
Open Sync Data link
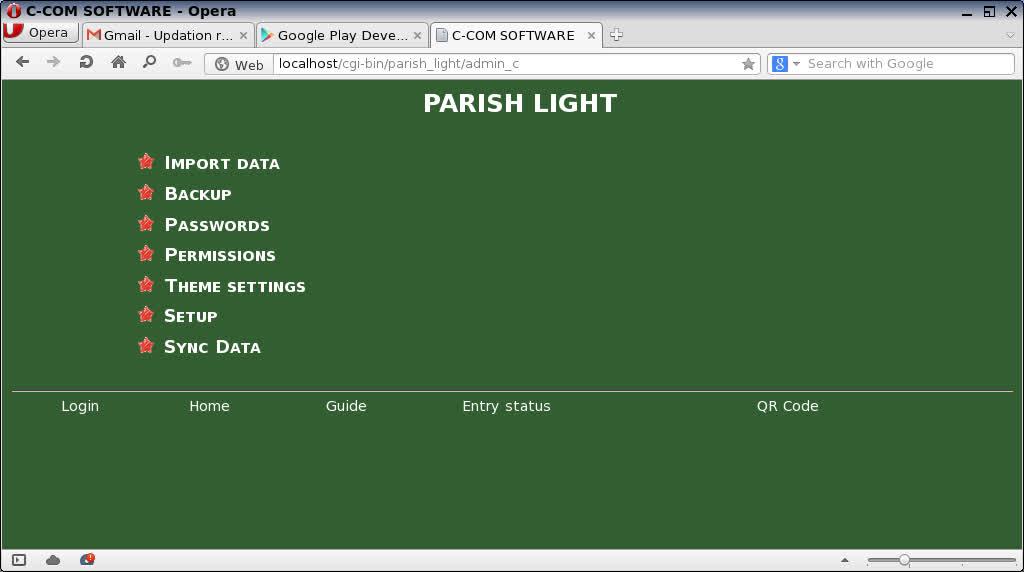212,347
